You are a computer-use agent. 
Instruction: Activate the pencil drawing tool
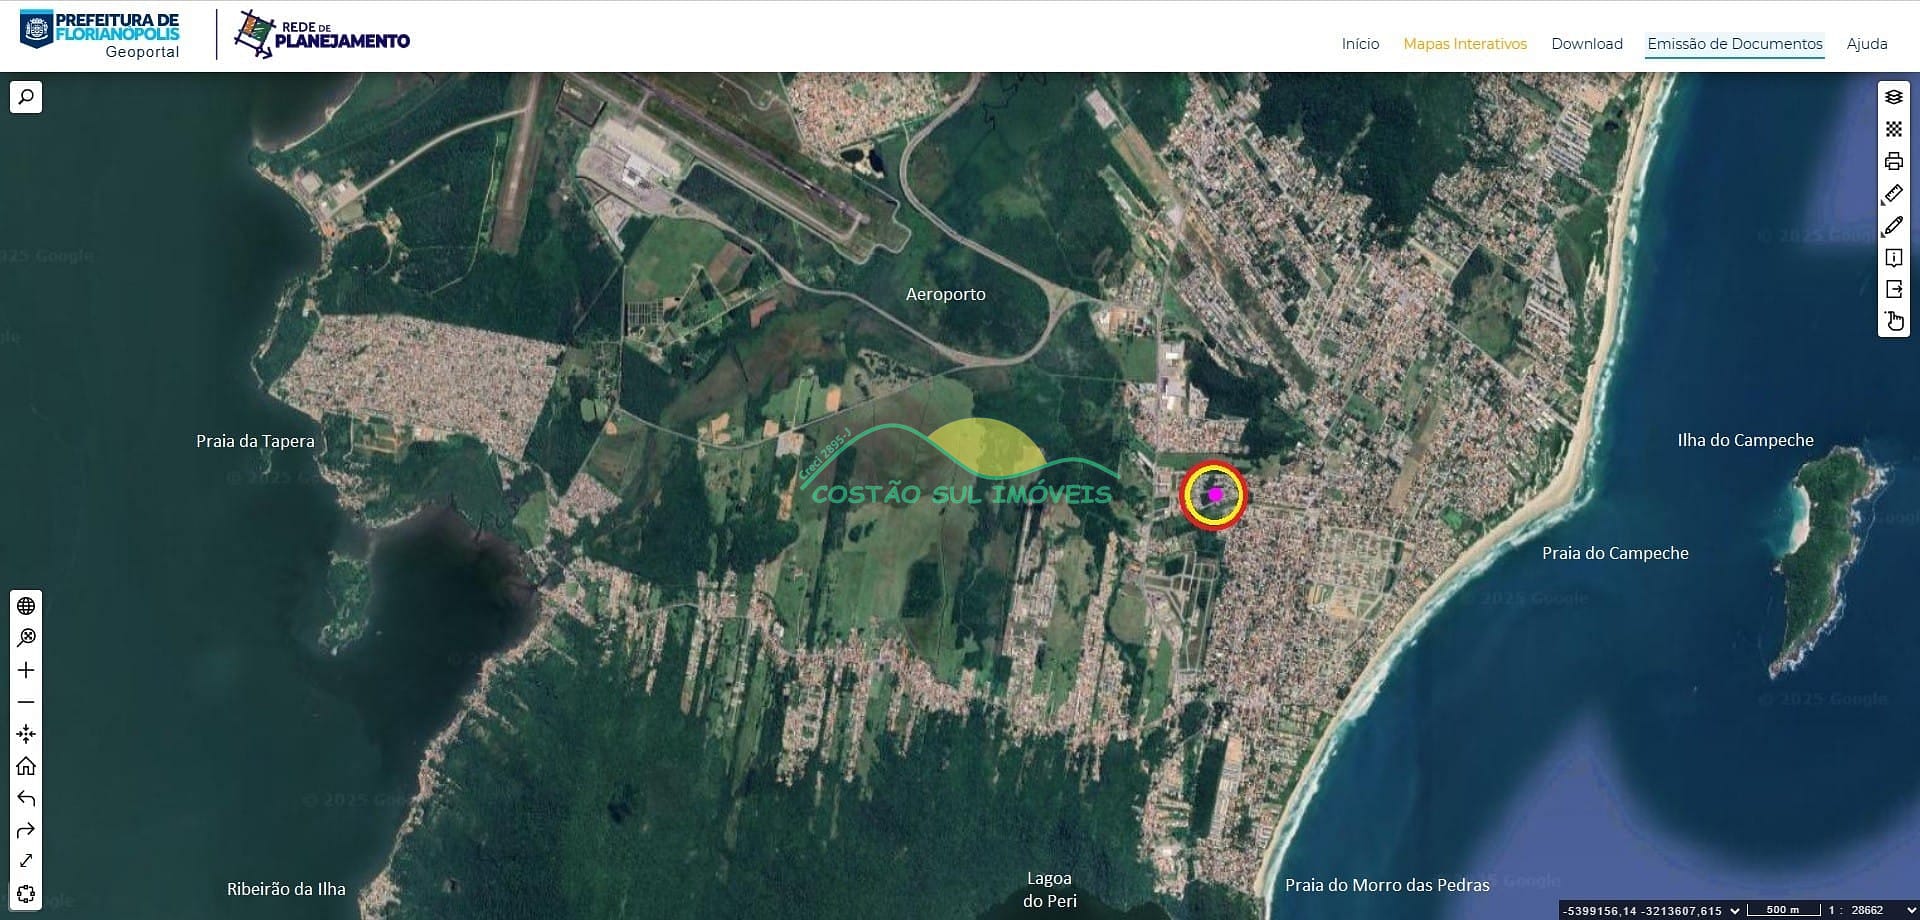[1893, 225]
